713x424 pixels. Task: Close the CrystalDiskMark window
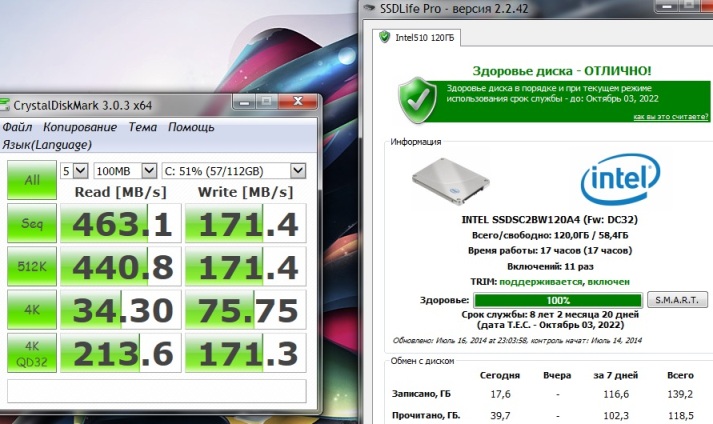tap(298, 101)
